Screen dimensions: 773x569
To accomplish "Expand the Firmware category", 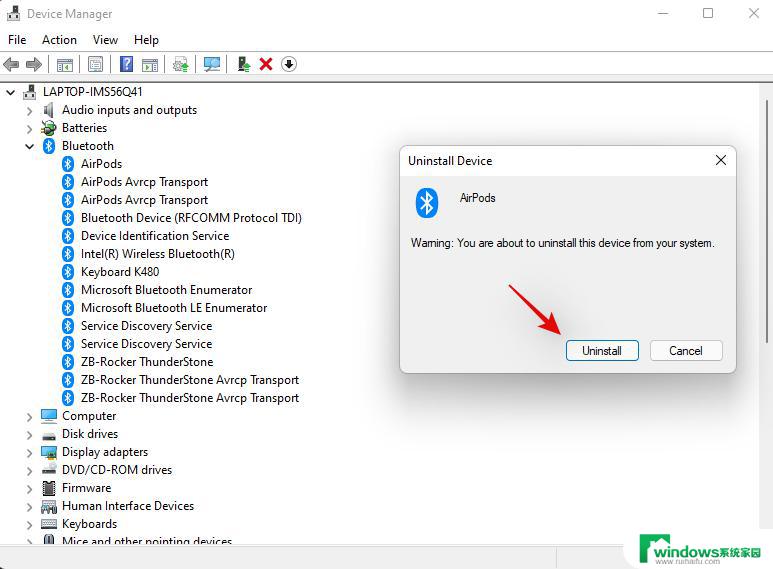I will (29, 489).
